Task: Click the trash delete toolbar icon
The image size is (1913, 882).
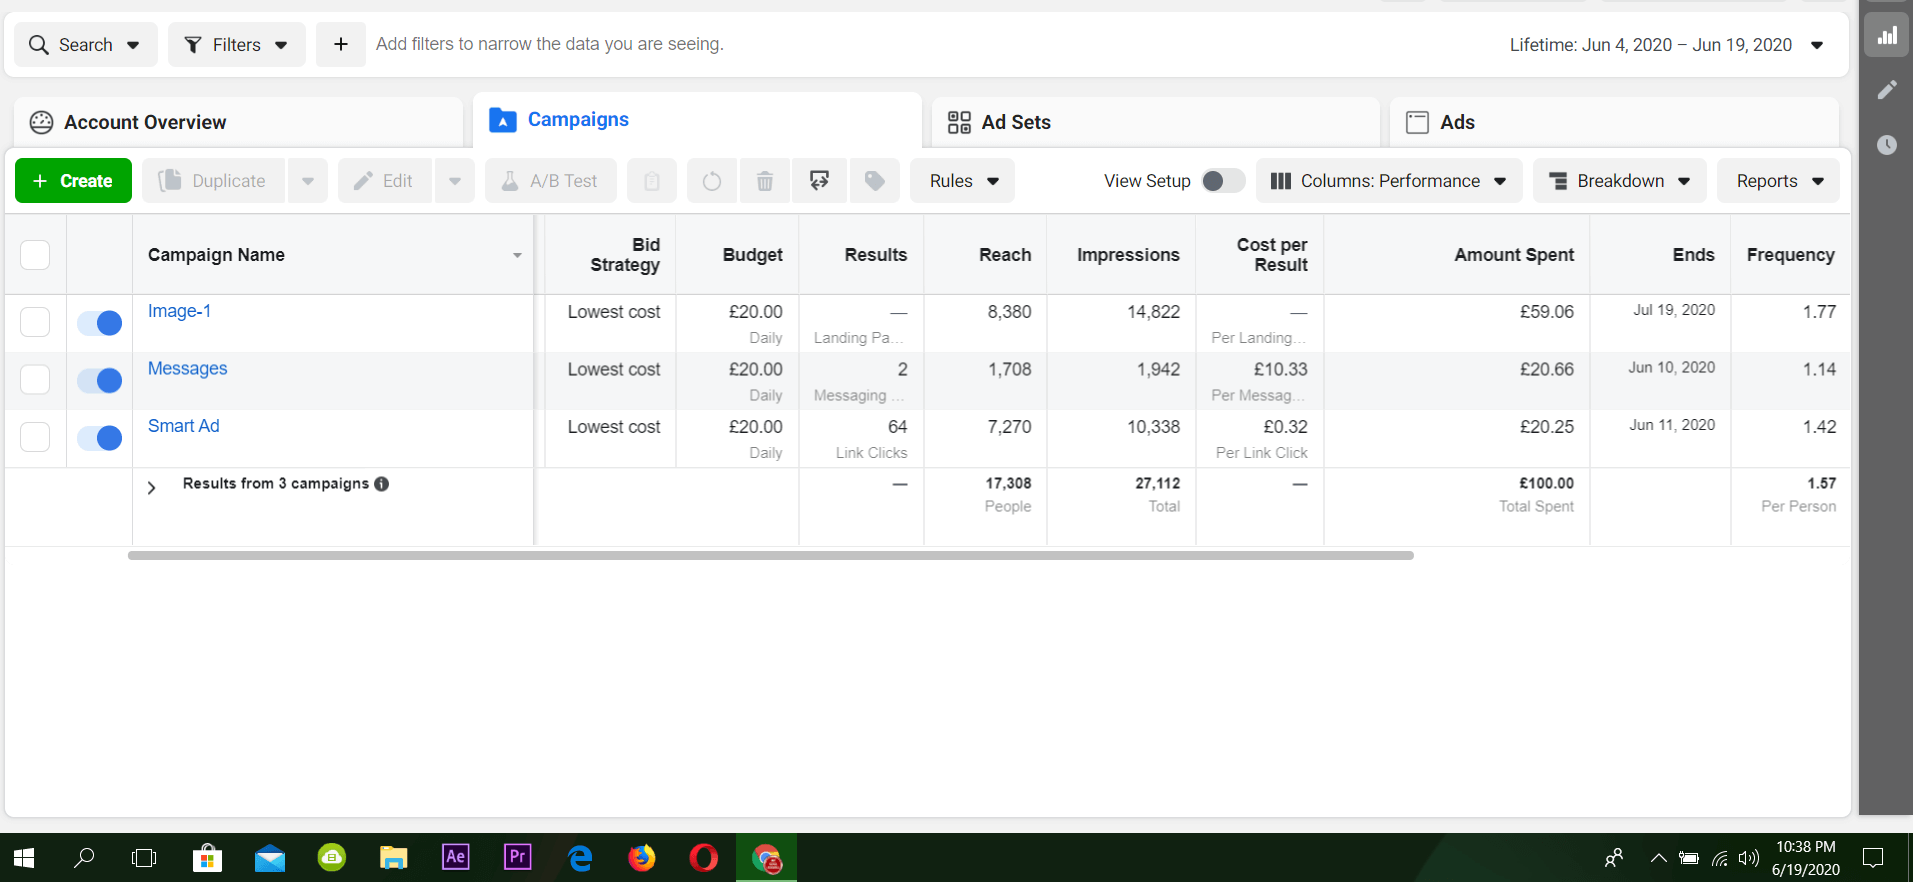Action: [x=765, y=181]
